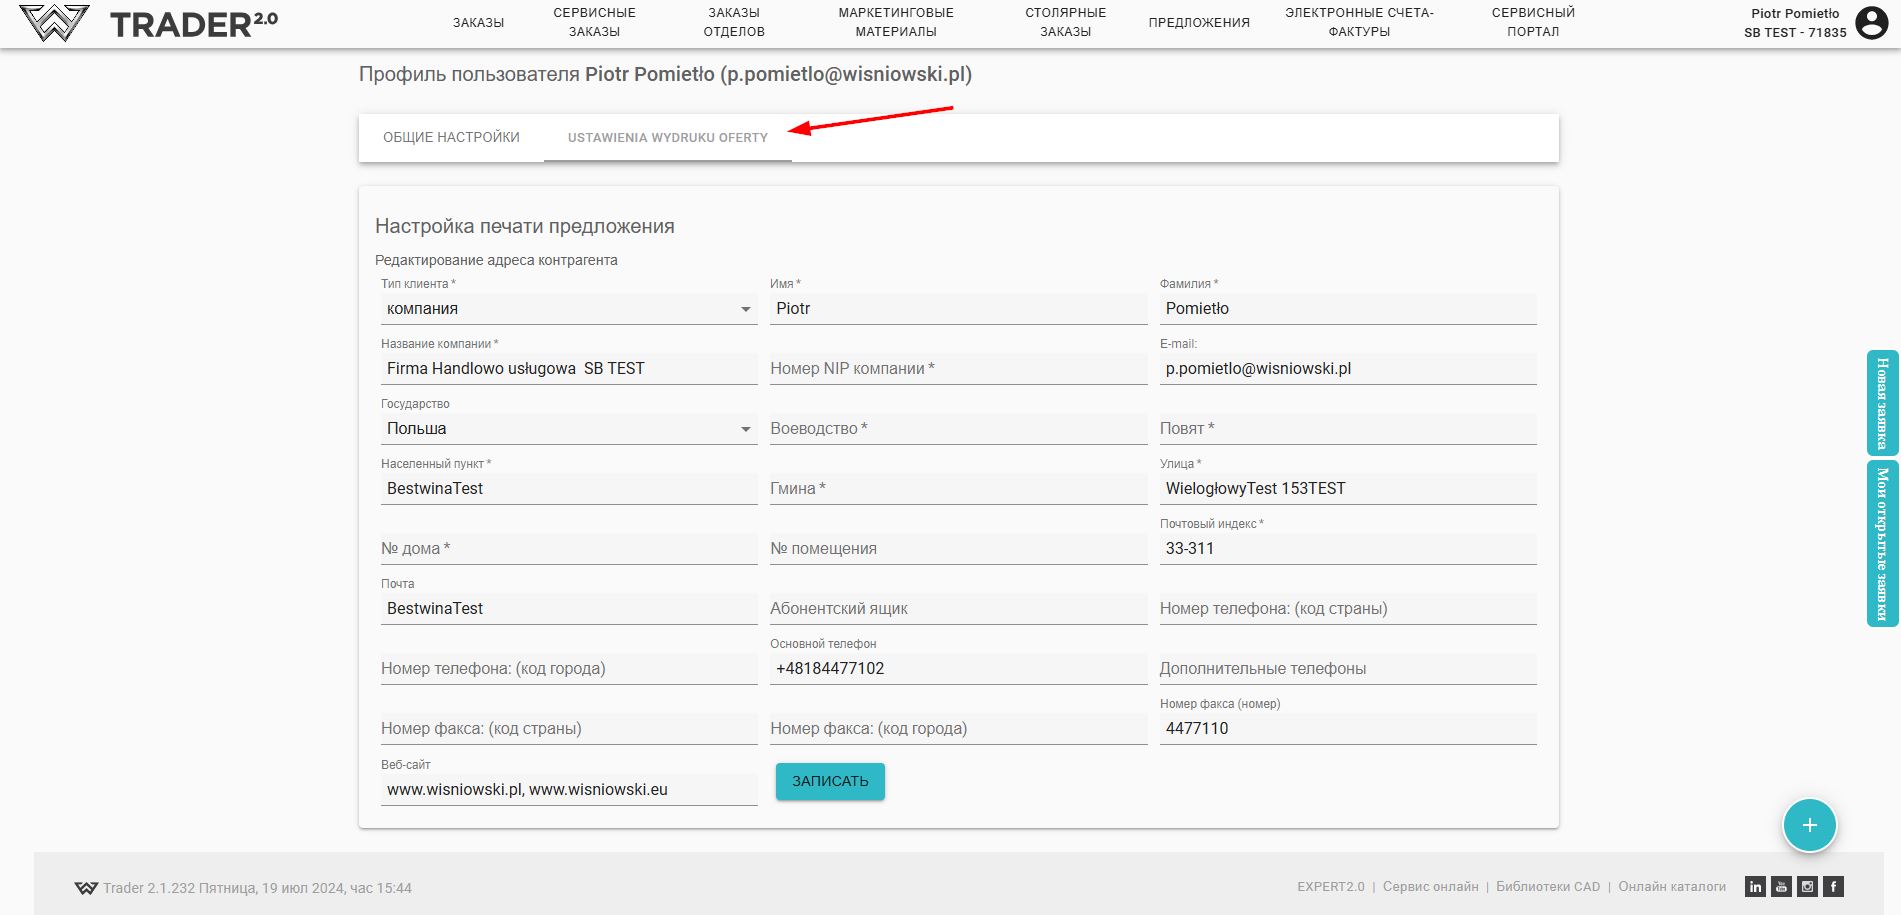The width and height of the screenshot is (1901, 915).
Task: Click the round plus floating button
Action: [1809, 825]
